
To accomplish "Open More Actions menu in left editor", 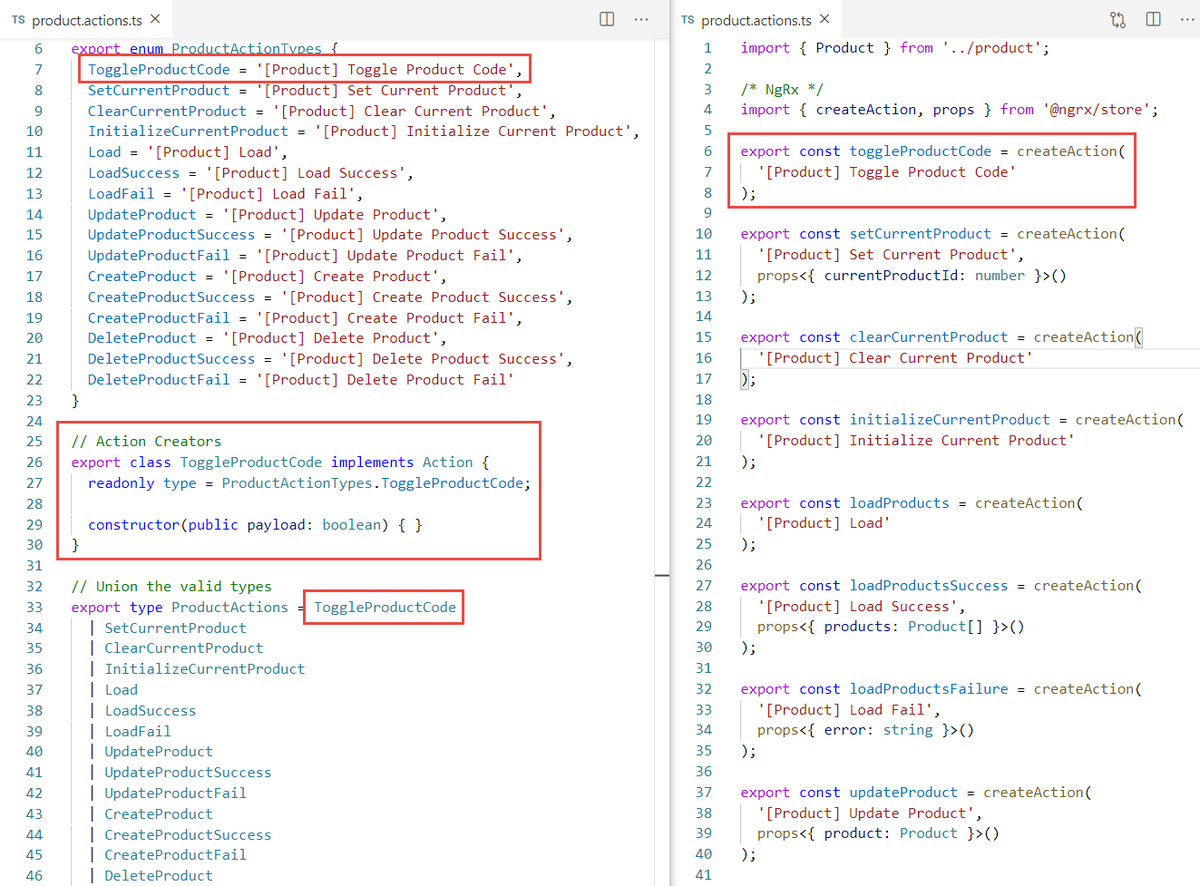I will pyautogui.click(x=641, y=19).
